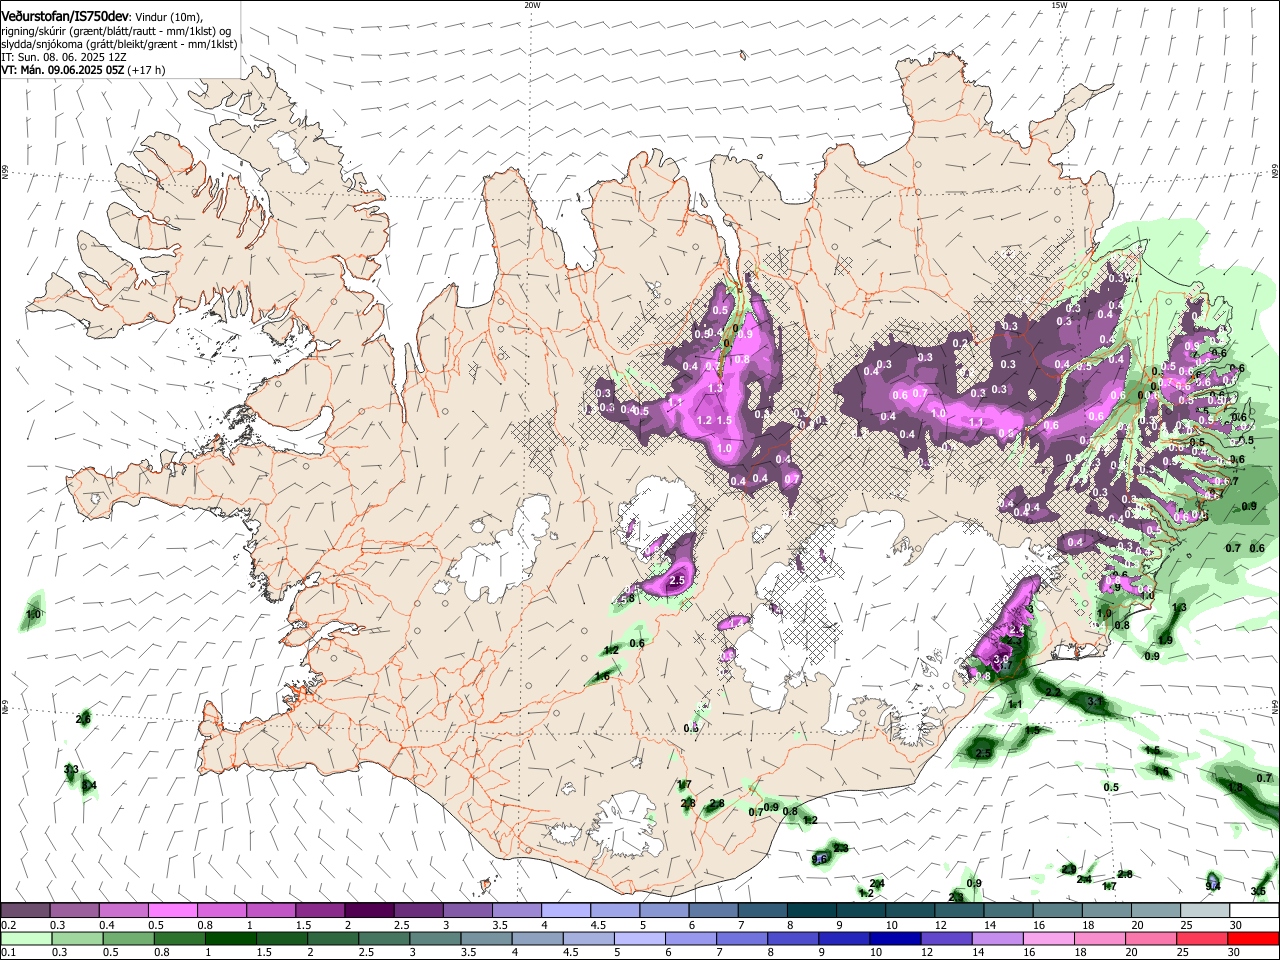Click the bright red swatch in the rain legend

coord(1254,938)
